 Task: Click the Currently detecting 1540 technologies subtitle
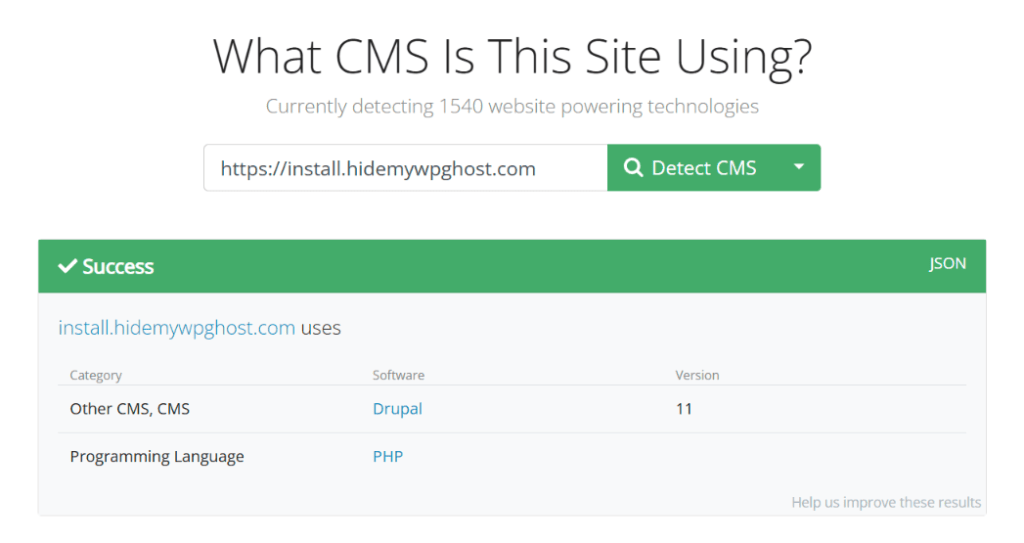[x=512, y=106]
